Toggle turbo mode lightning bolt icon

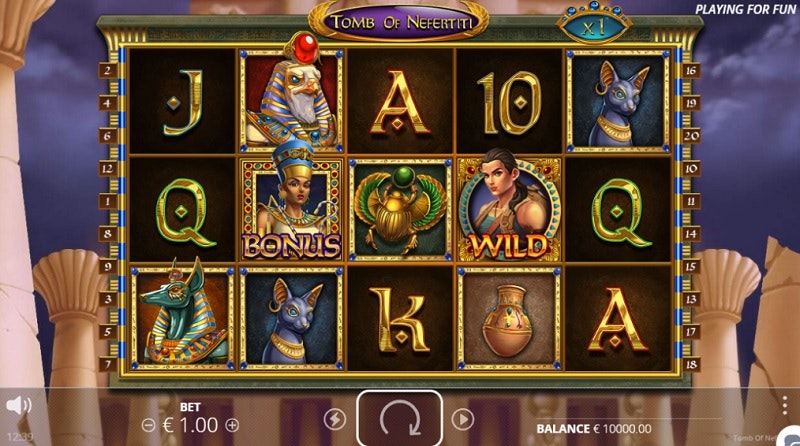(335, 419)
